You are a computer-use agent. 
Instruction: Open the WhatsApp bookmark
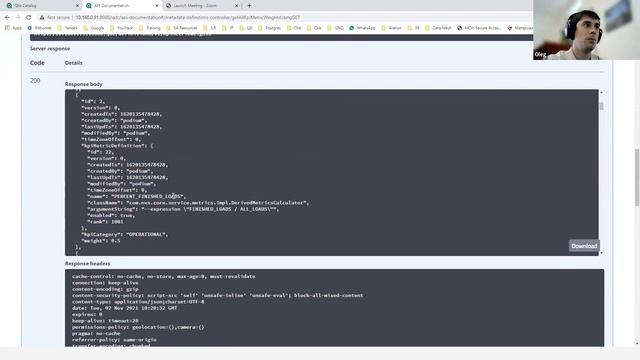[362, 28]
